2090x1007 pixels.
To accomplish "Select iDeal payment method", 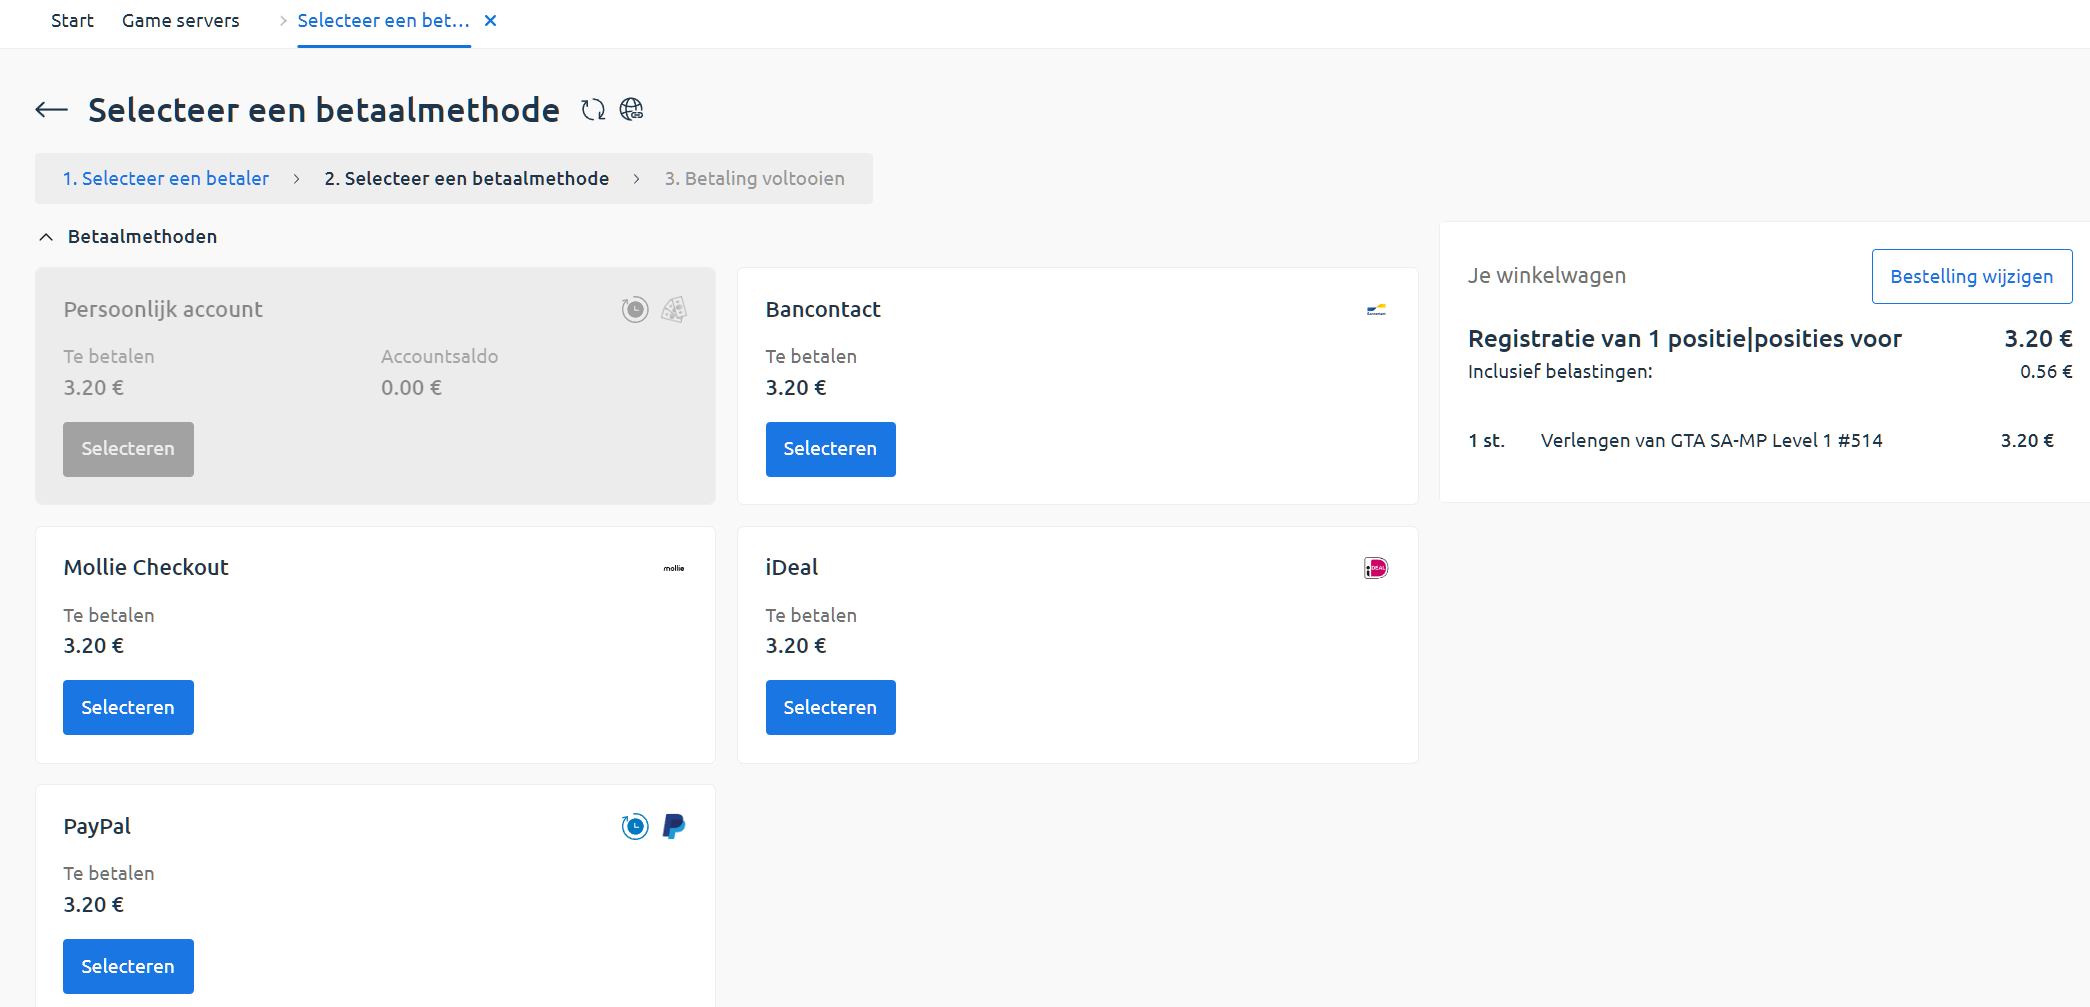I will tap(830, 708).
